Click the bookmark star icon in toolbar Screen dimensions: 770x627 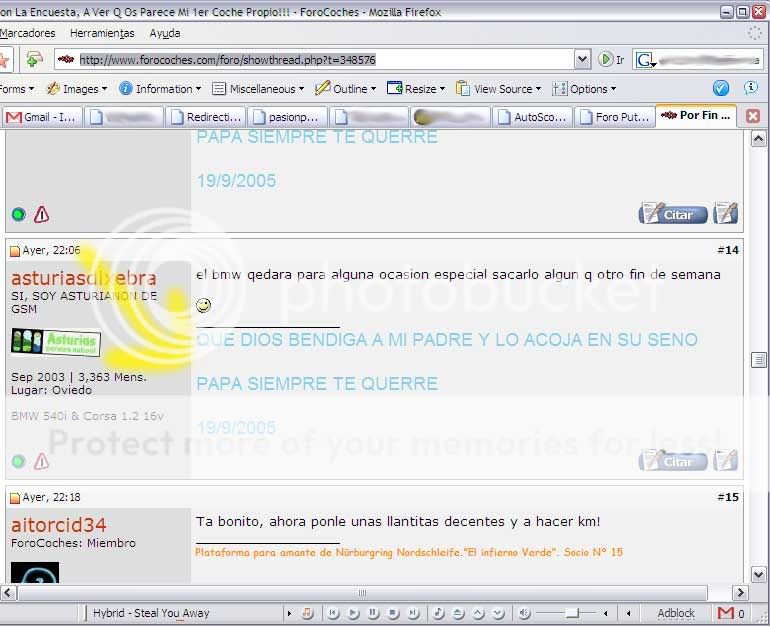coord(4,60)
